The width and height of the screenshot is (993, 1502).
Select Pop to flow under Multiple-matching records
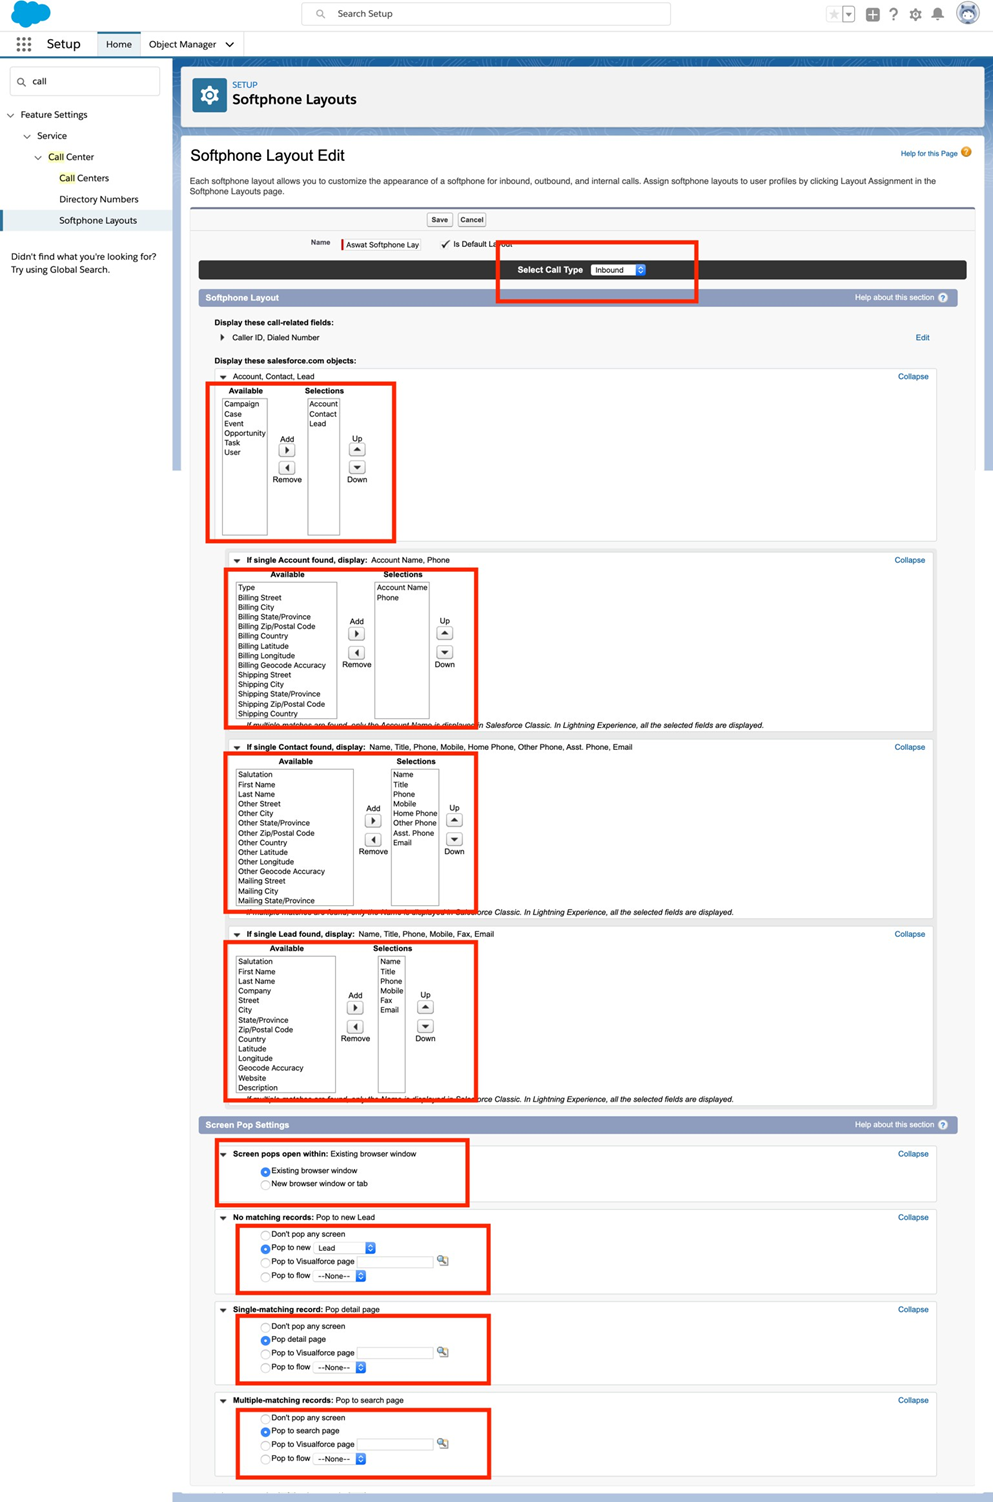[x=265, y=1459]
